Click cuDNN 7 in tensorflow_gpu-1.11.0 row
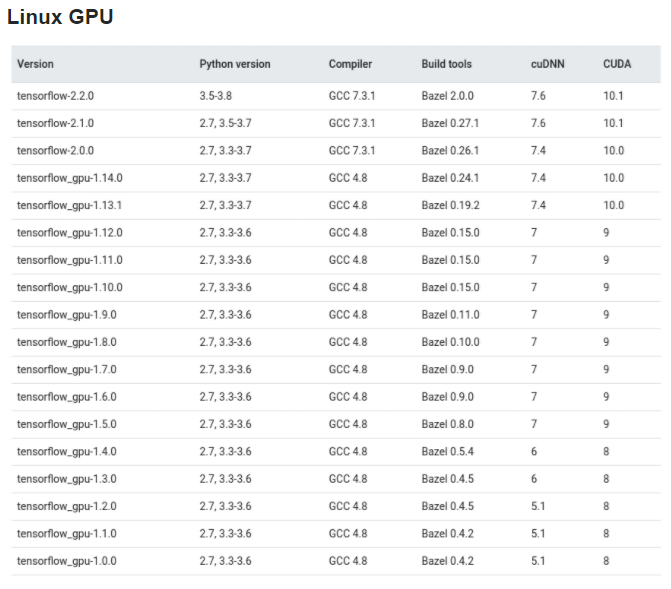This screenshot has height=589, width=671. pos(534,260)
